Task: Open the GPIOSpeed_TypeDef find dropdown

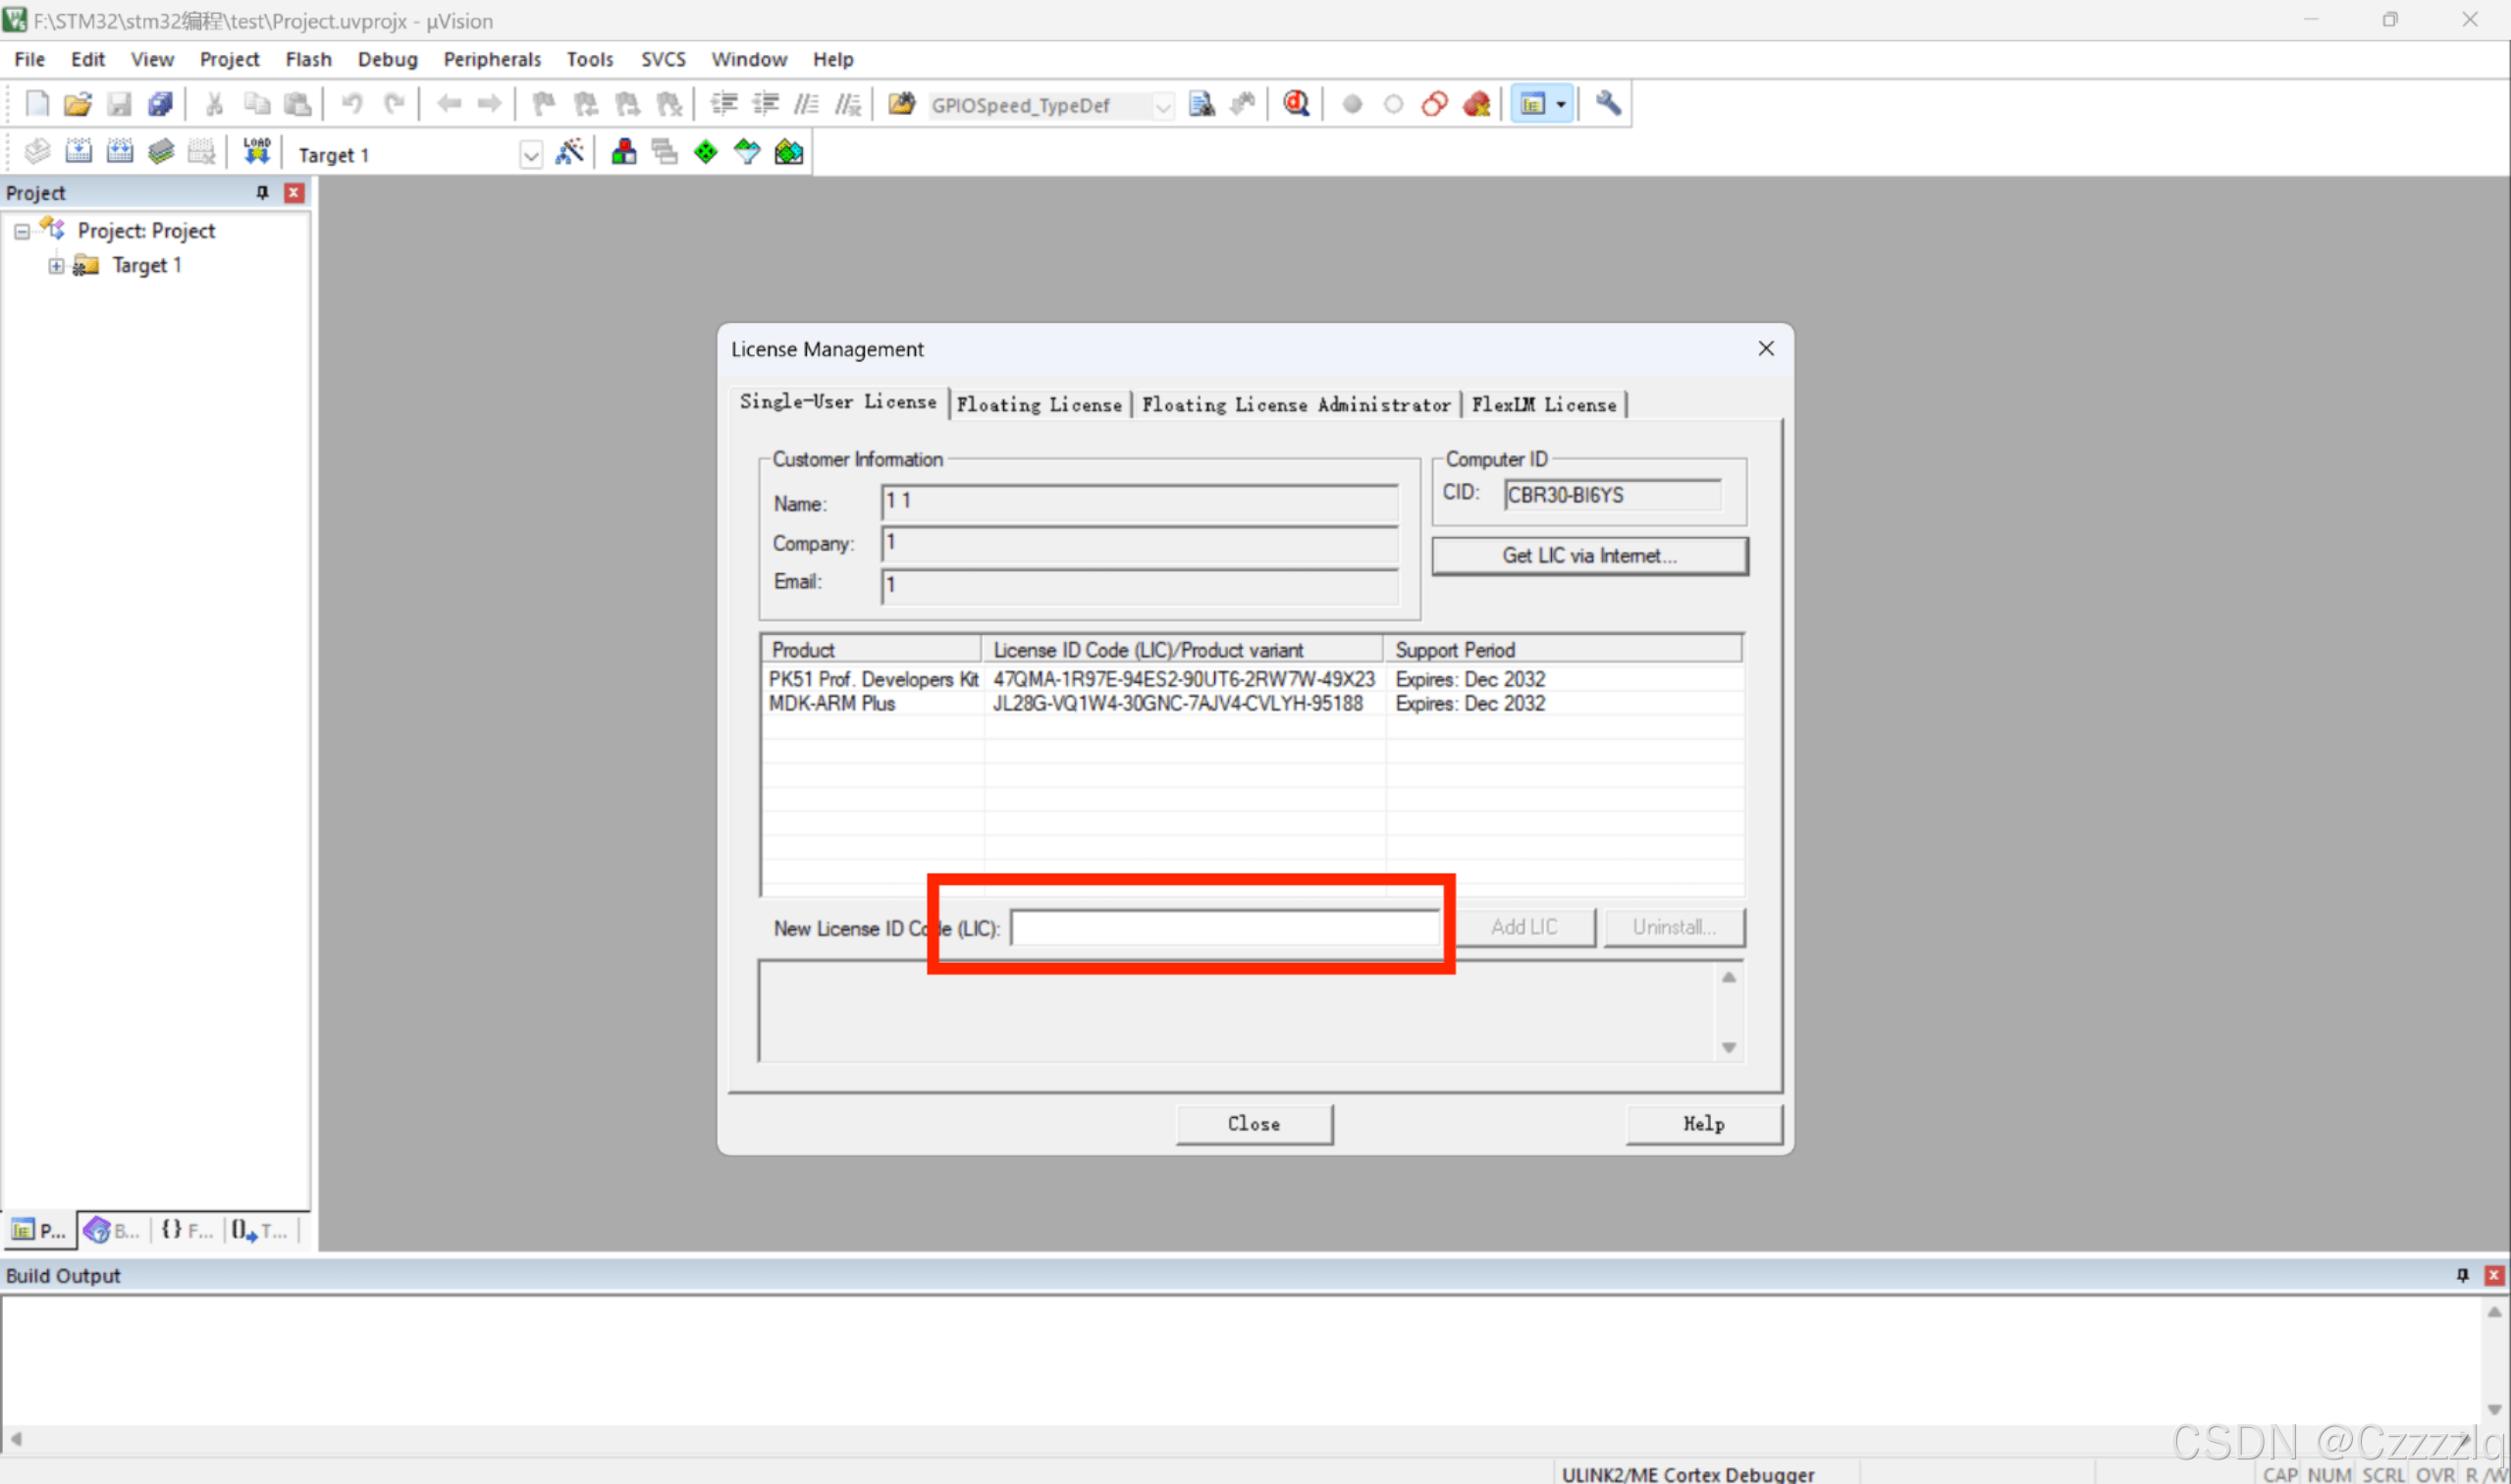Action: [1162, 106]
